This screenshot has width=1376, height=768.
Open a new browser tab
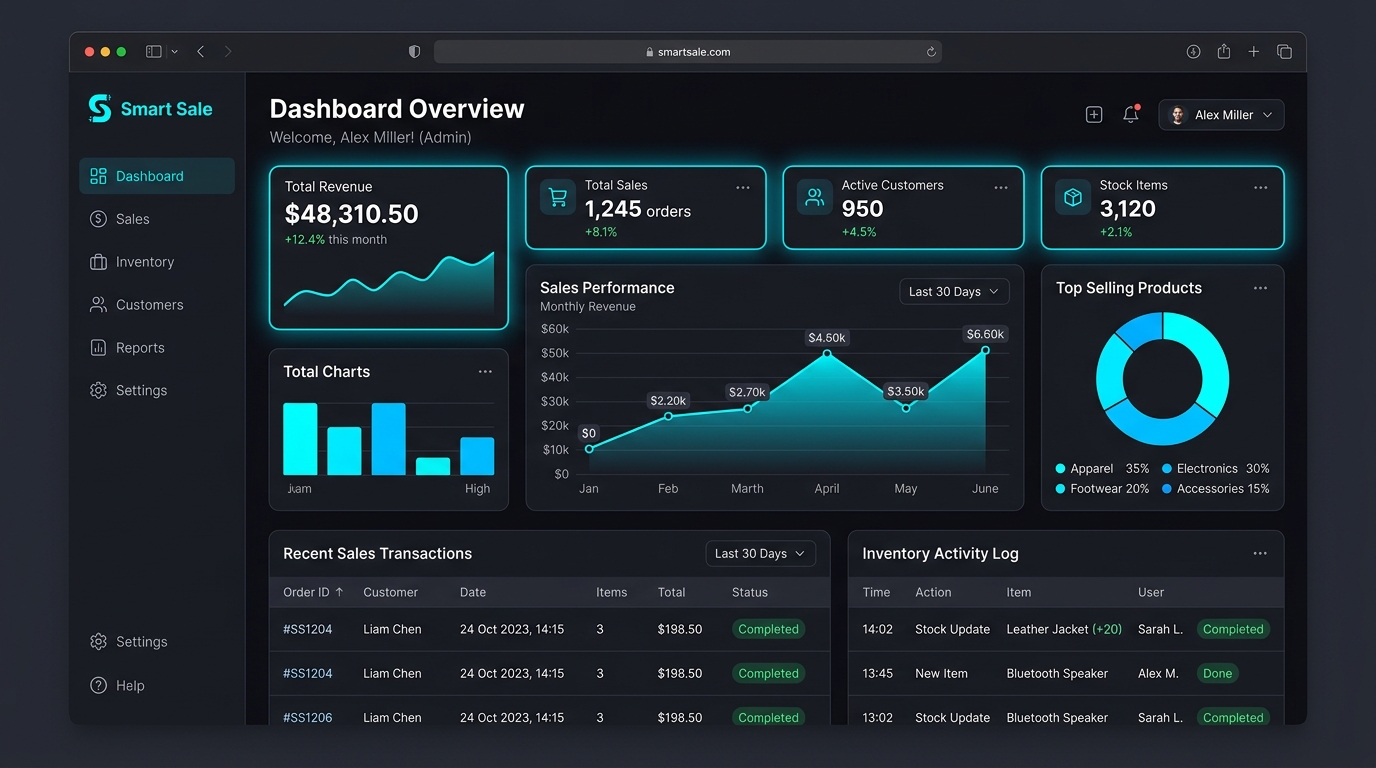click(1253, 52)
